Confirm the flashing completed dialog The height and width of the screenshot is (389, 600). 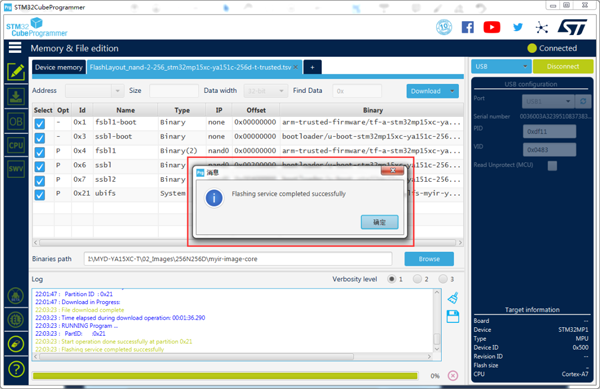click(x=379, y=222)
